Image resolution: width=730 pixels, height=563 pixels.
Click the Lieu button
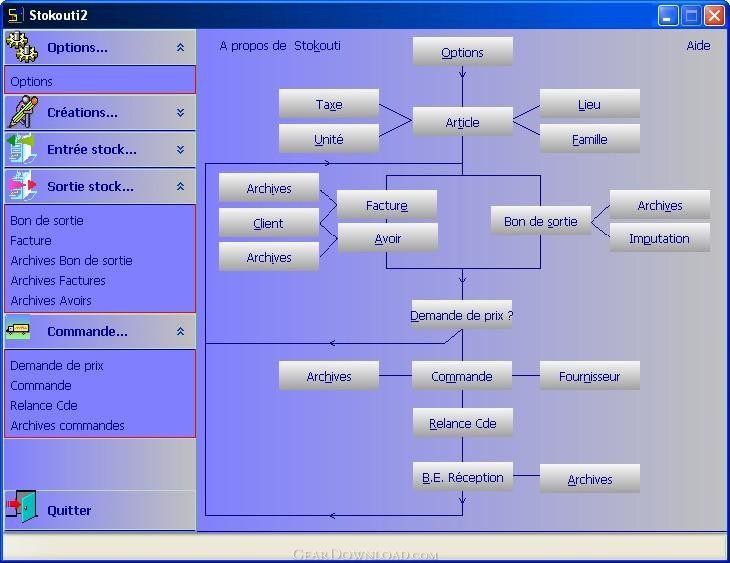tap(589, 104)
